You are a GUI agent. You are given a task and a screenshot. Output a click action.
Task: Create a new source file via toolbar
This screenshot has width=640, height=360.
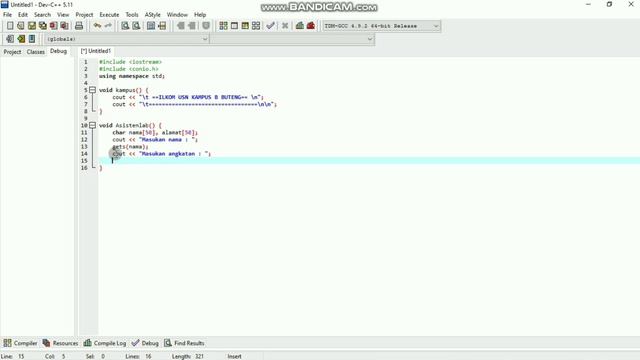10,26
